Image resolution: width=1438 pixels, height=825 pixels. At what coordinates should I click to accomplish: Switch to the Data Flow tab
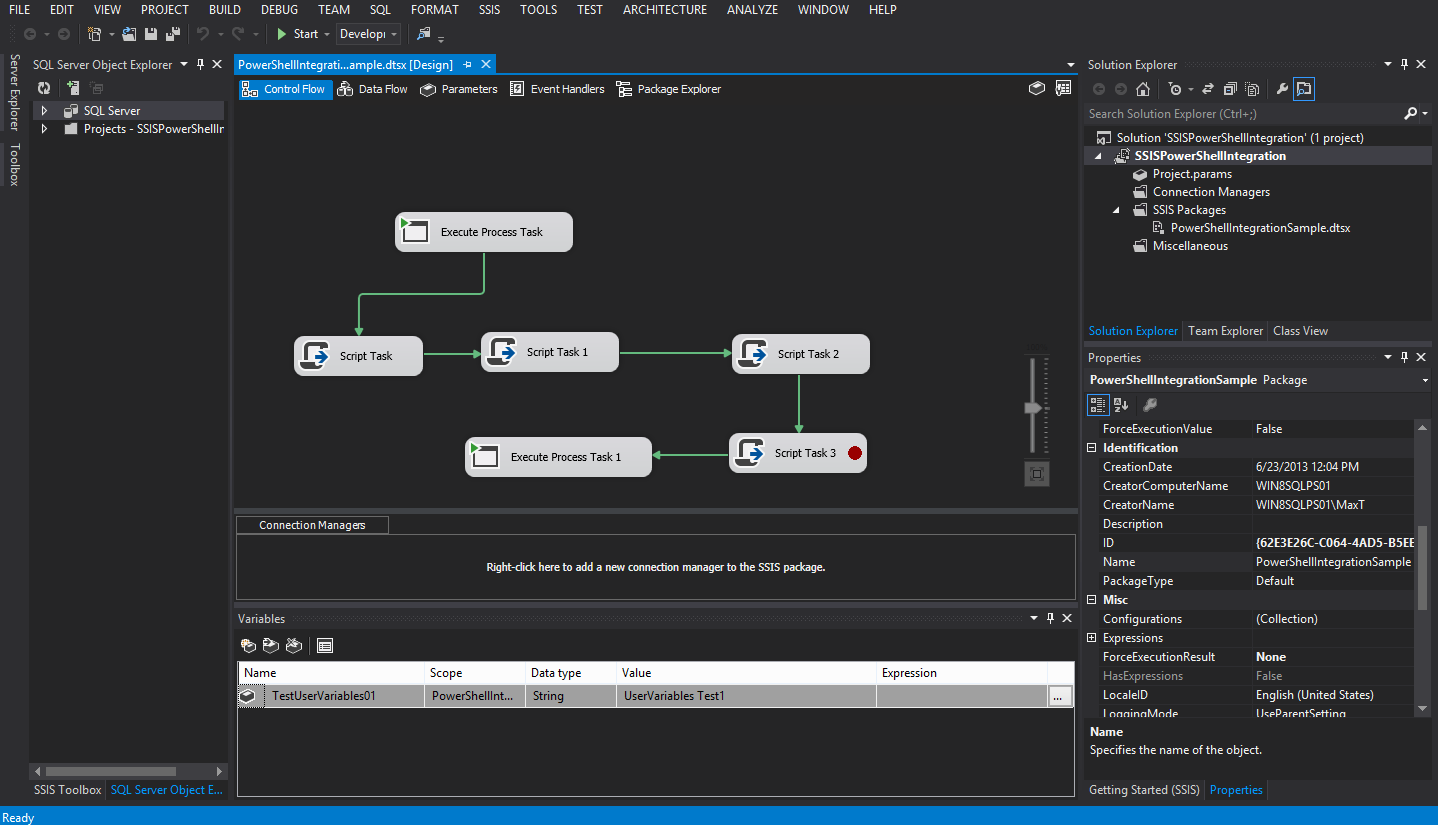[372, 89]
